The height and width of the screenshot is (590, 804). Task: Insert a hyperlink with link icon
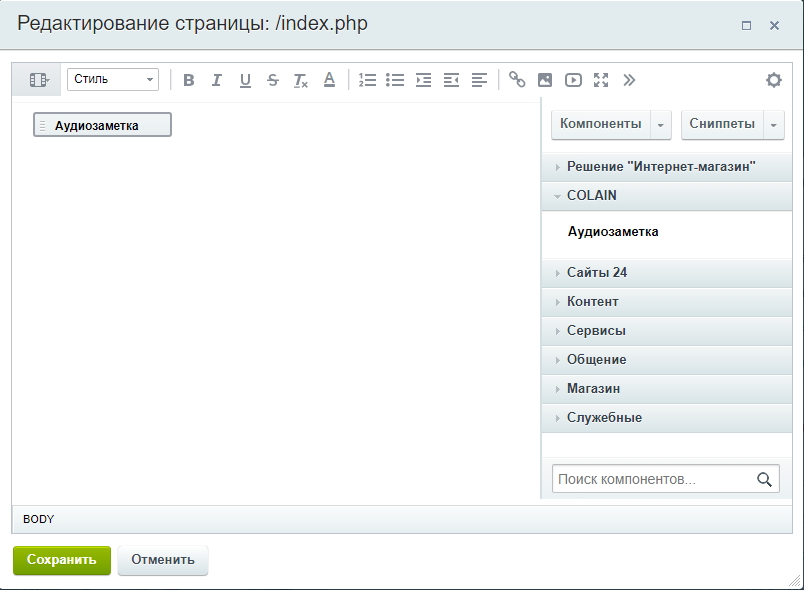517,80
